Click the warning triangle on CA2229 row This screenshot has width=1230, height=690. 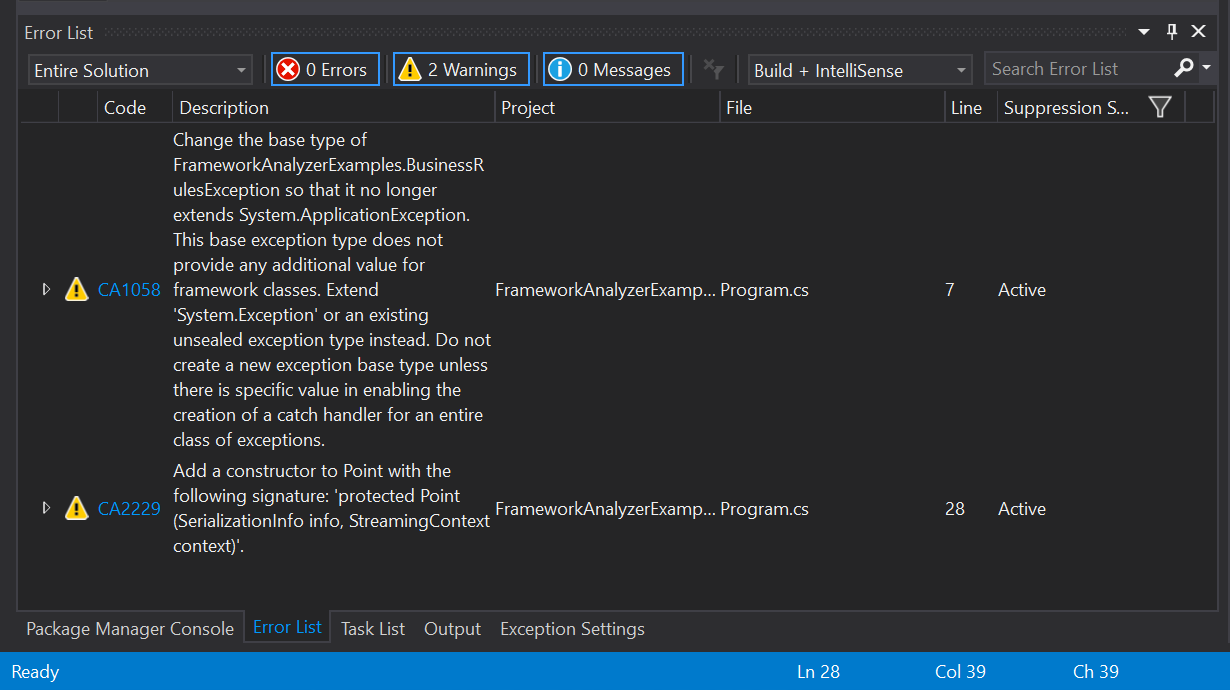point(76,508)
